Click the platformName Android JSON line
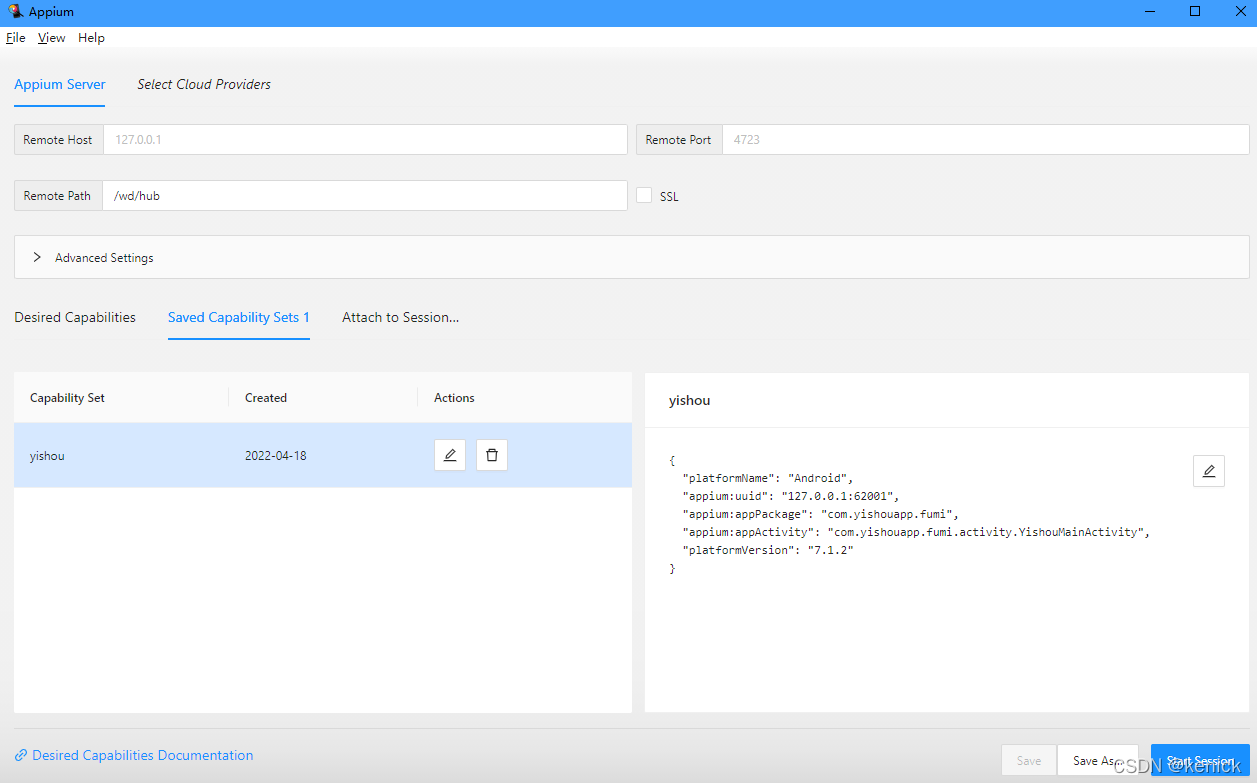This screenshot has width=1257, height=783. click(768, 478)
